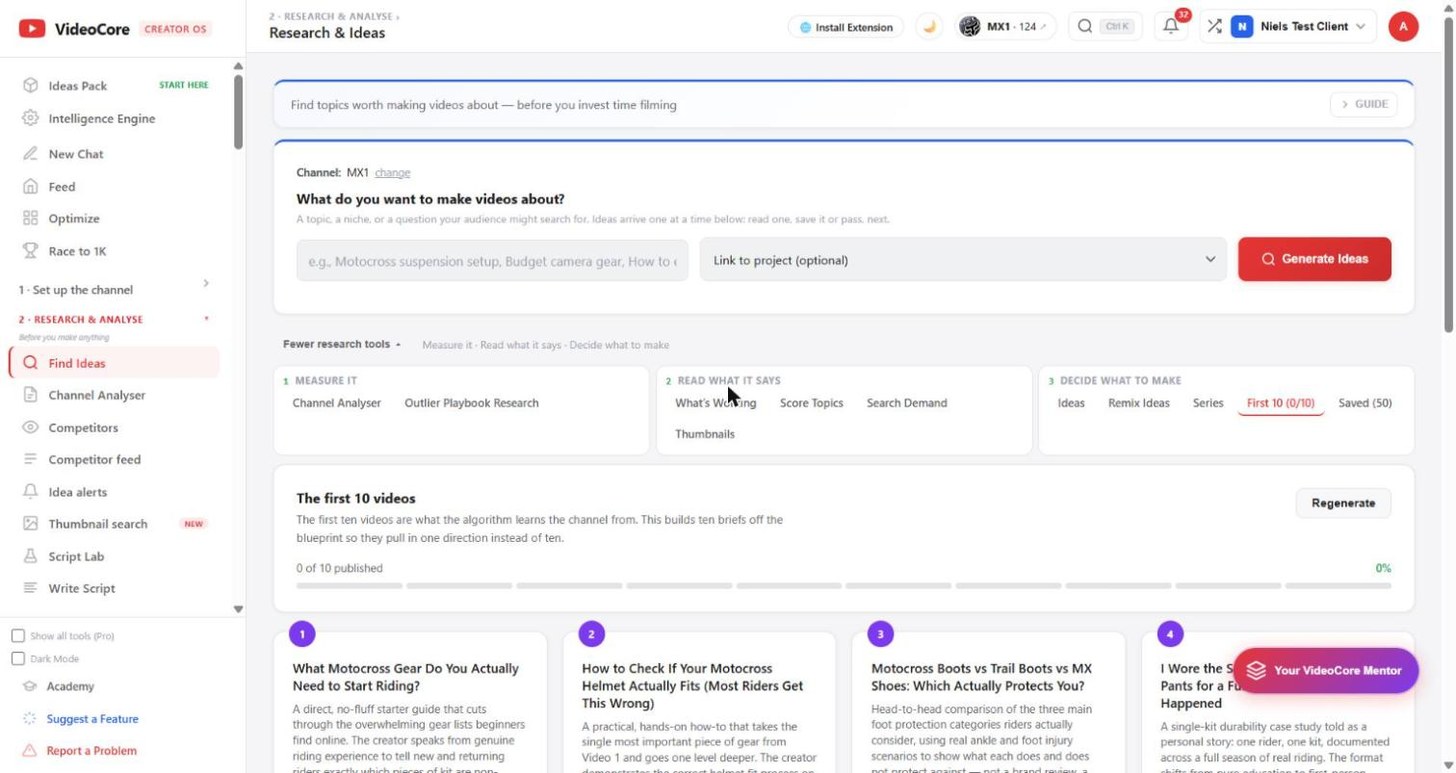Expand the GUIDE panel
Image resolution: width=1456 pixels, height=773 pixels.
pyautogui.click(x=1364, y=104)
